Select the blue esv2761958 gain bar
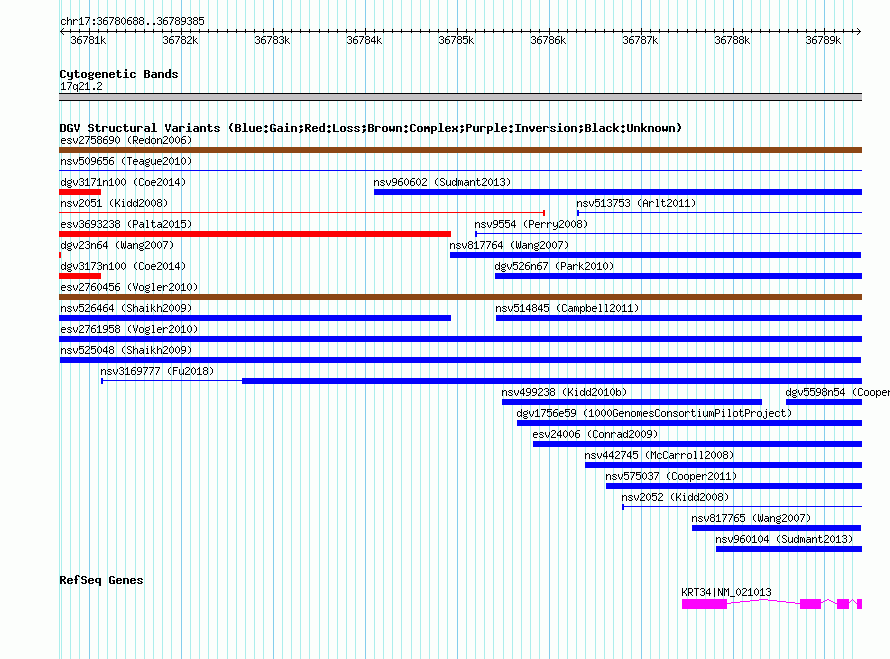The height and width of the screenshot is (659, 890). click(460, 339)
